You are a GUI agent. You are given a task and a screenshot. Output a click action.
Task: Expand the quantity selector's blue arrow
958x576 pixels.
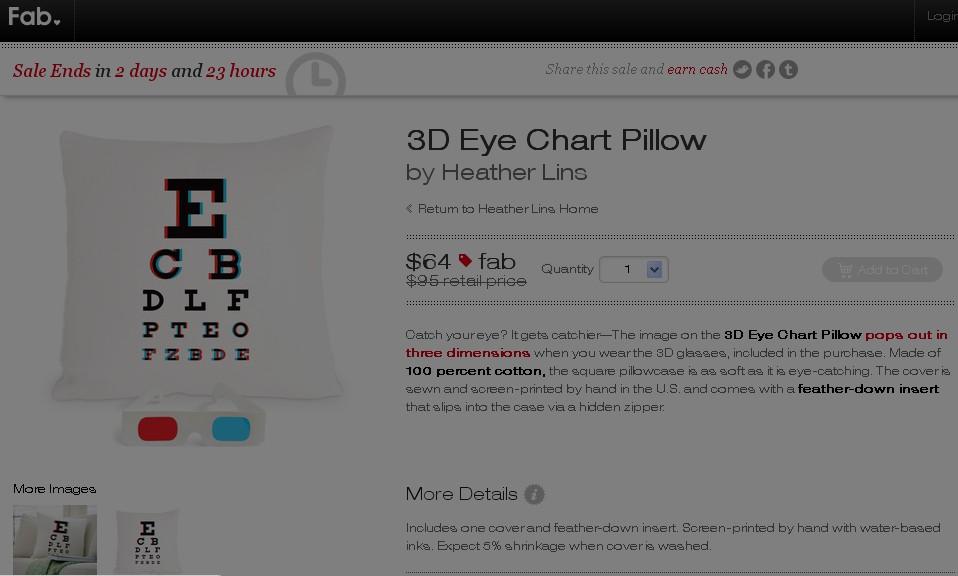coord(654,269)
